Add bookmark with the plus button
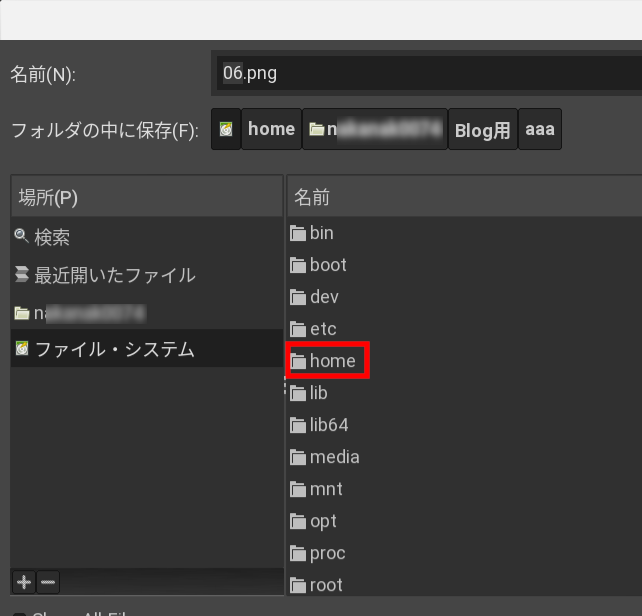The height and width of the screenshot is (616, 642). 24,582
